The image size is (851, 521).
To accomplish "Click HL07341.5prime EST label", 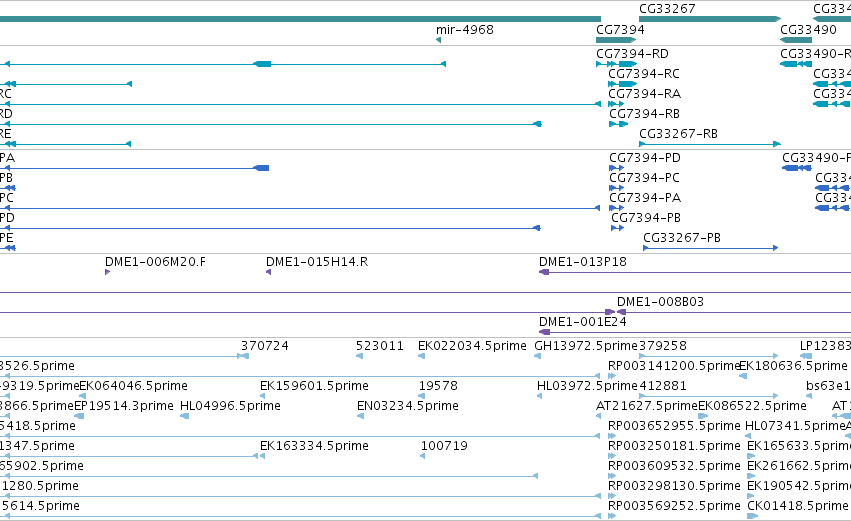I will [795, 427].
